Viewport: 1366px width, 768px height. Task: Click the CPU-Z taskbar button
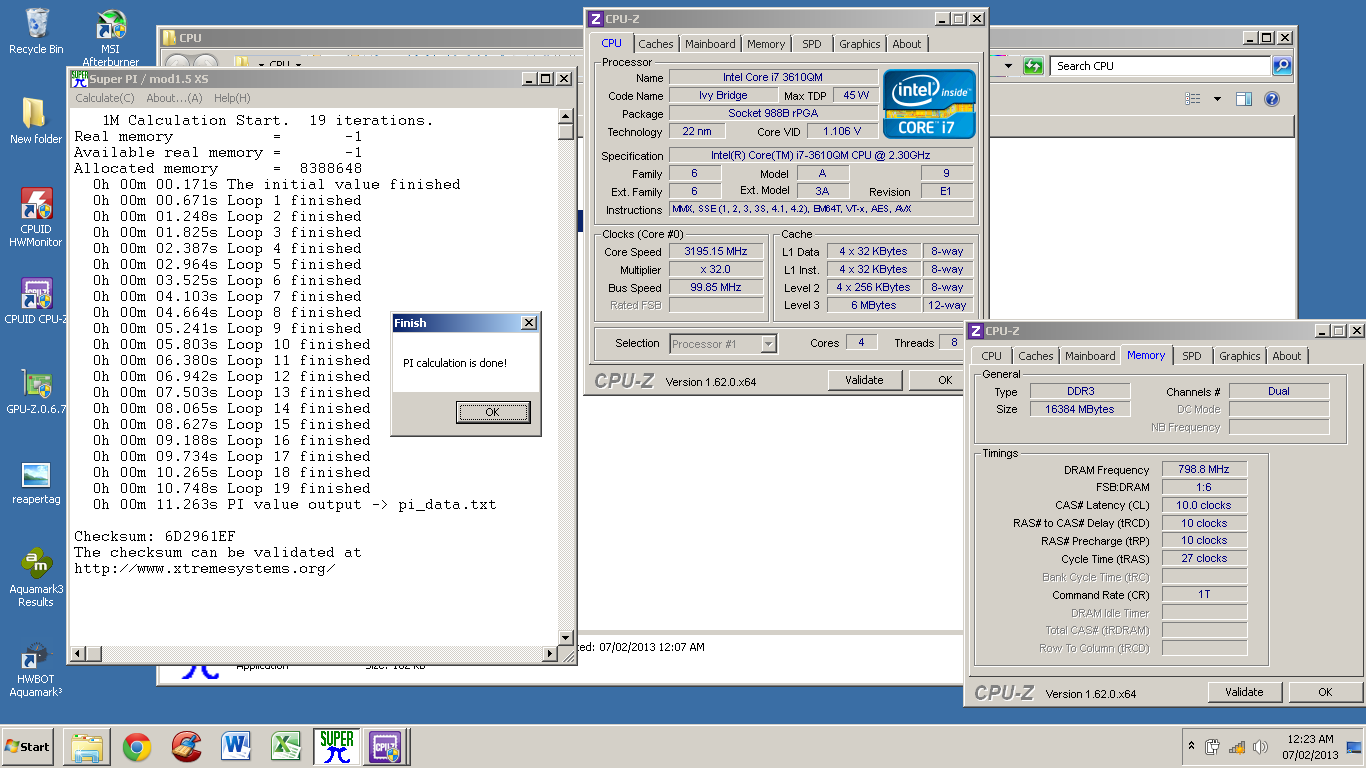coord(386,747)
